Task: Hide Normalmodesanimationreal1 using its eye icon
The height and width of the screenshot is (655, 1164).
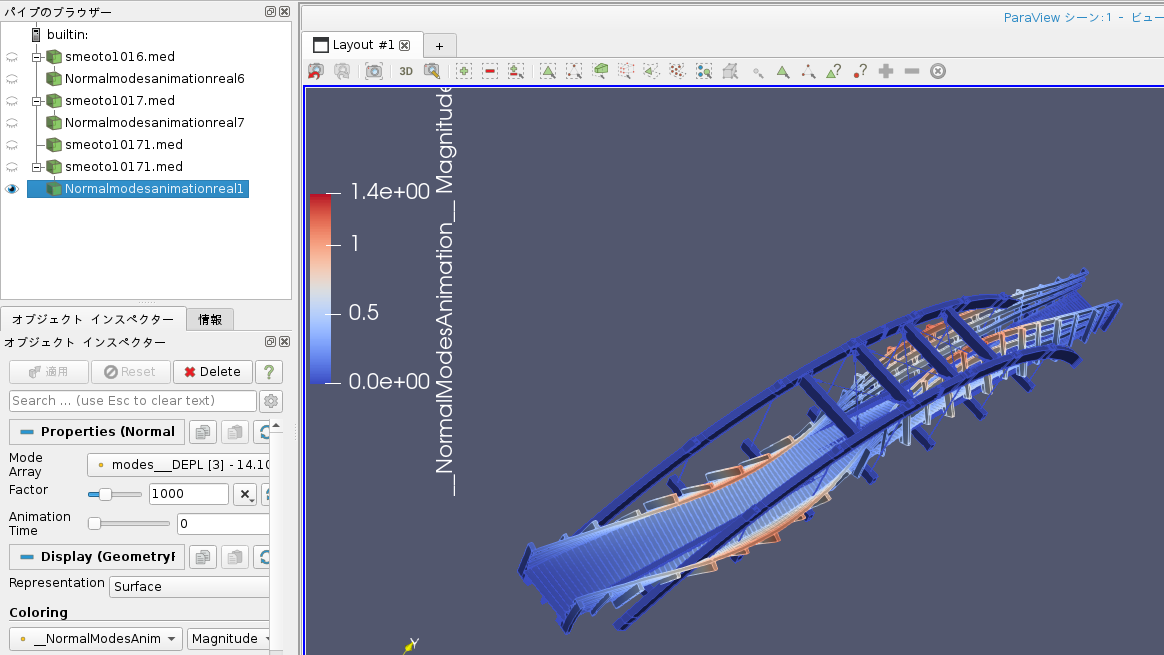Action: click(x=12, y=189)
